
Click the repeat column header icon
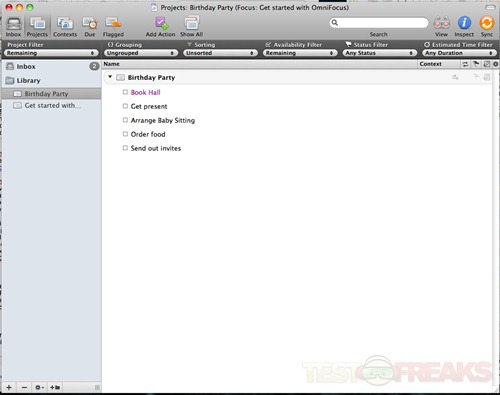pyautogui.click(x=465, y=64)
